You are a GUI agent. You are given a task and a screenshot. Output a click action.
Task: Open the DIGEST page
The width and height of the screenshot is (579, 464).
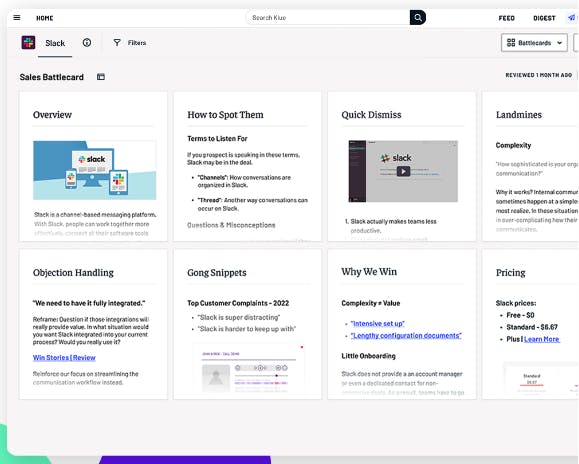[544, 18]
